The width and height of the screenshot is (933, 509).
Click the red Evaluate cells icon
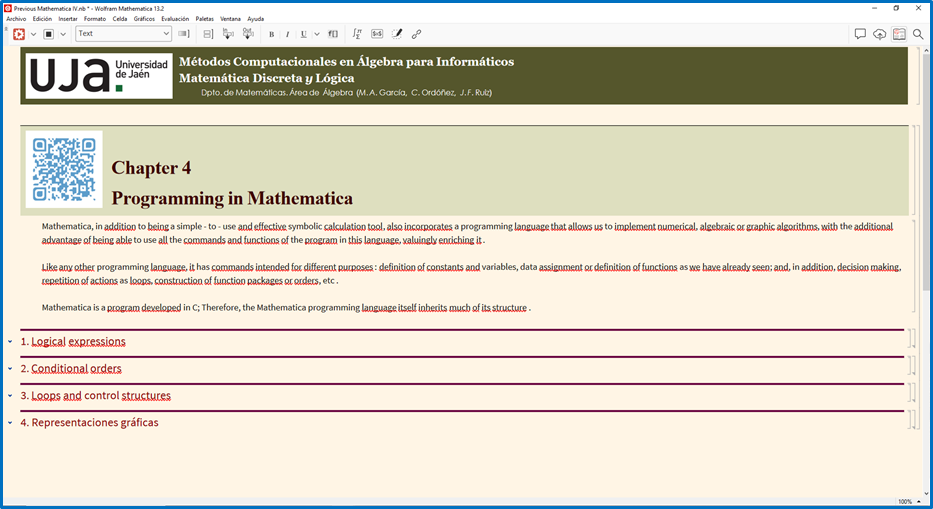[19, 34]
